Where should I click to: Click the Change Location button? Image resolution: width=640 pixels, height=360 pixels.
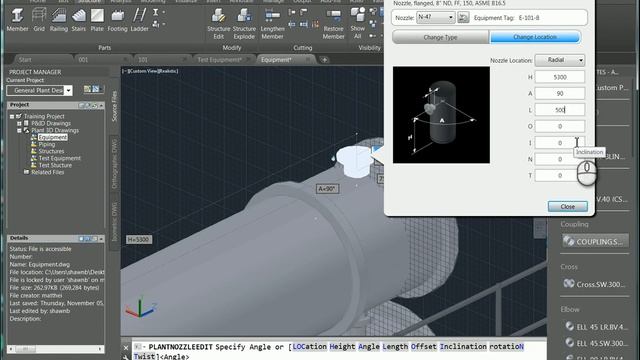535,37
